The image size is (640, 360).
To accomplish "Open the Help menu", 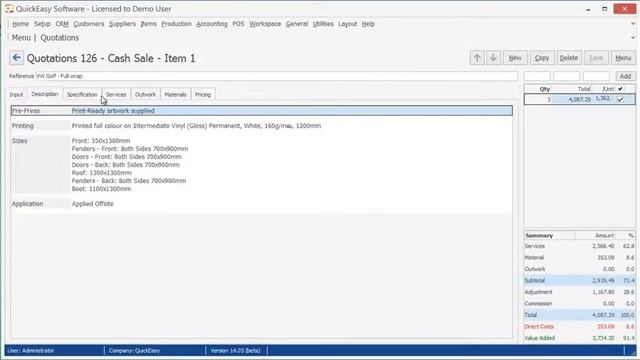I will tap(368, 24).
